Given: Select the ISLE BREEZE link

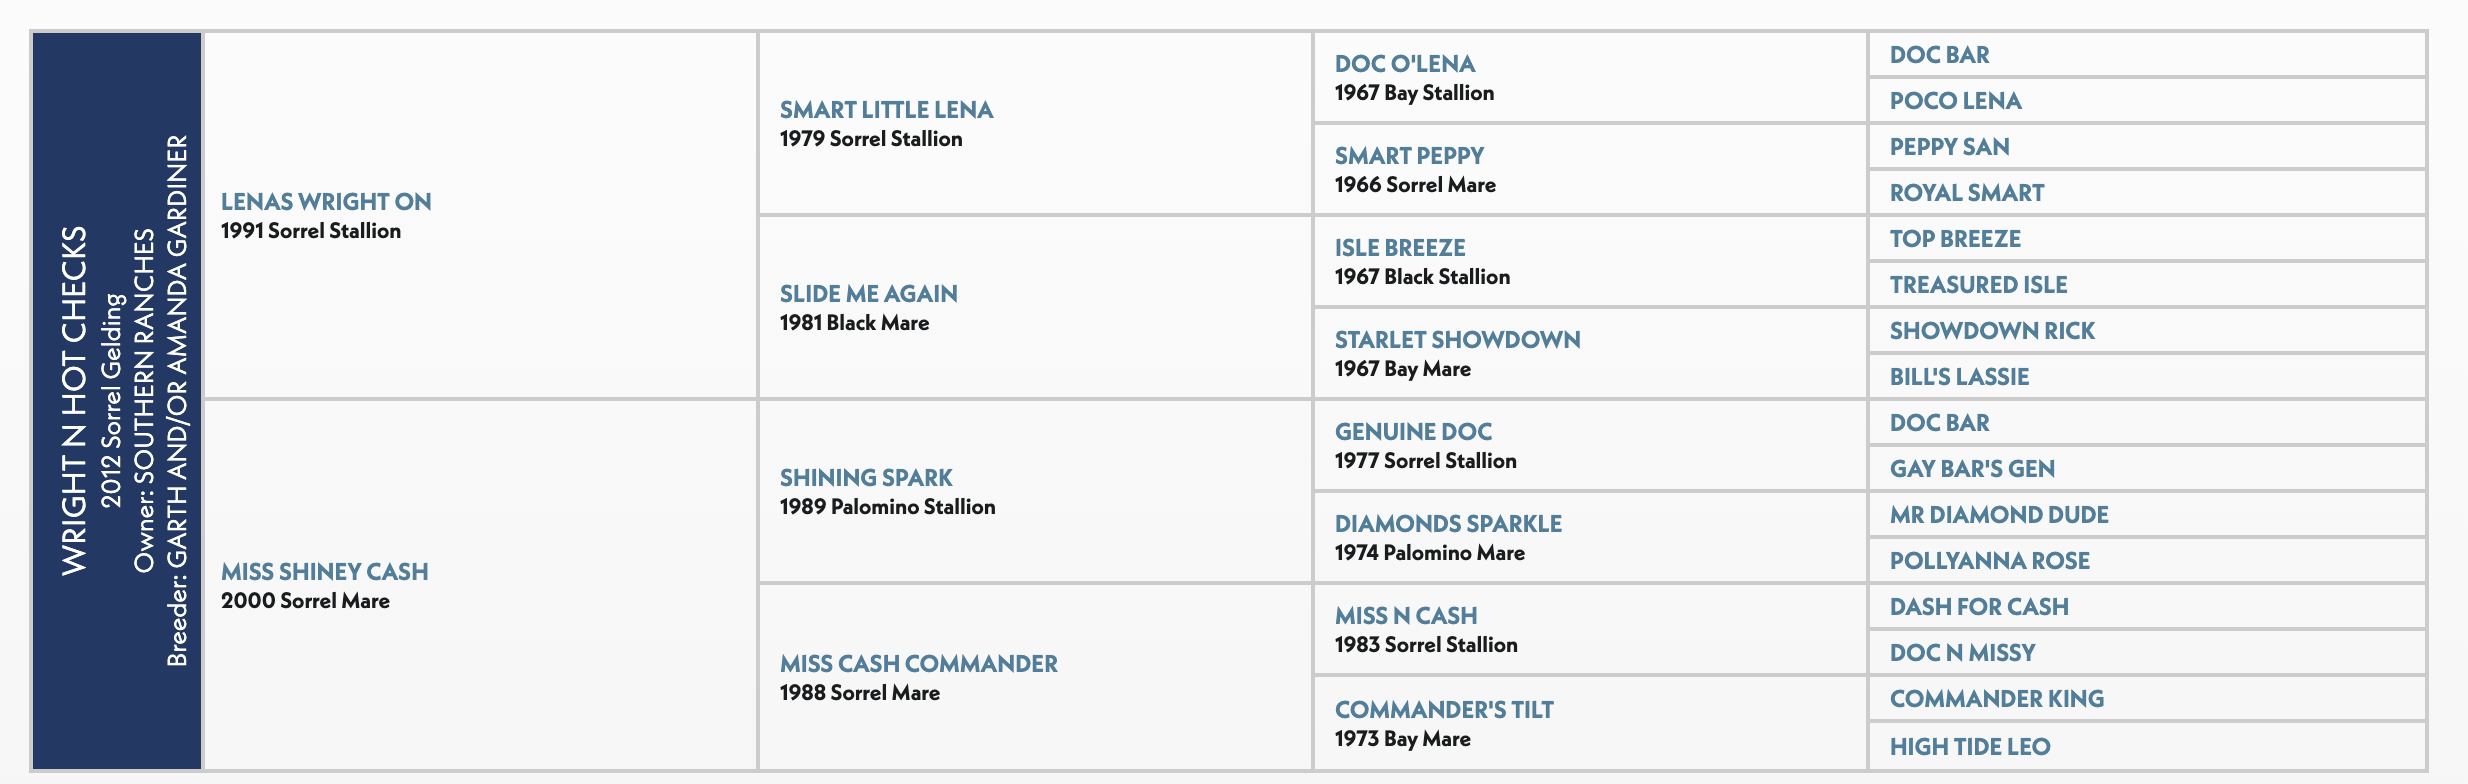Looking at the screenshot, I should click(1400, 248).
